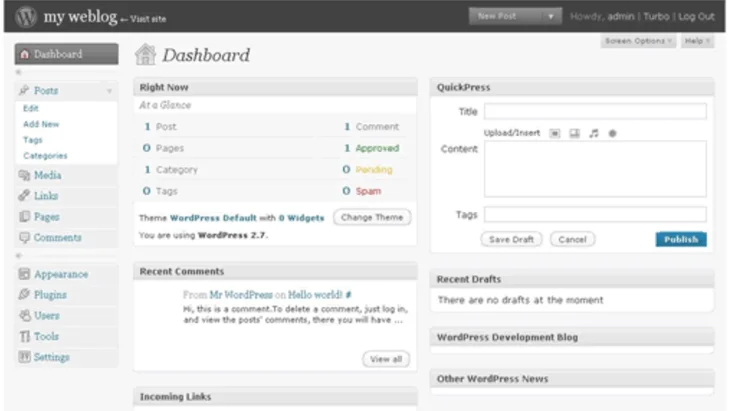Click the QuickPress Title input field
Image resolution: width=730 pixels, height=411 pixels.
pyautogui.click(x=595, y=112)
